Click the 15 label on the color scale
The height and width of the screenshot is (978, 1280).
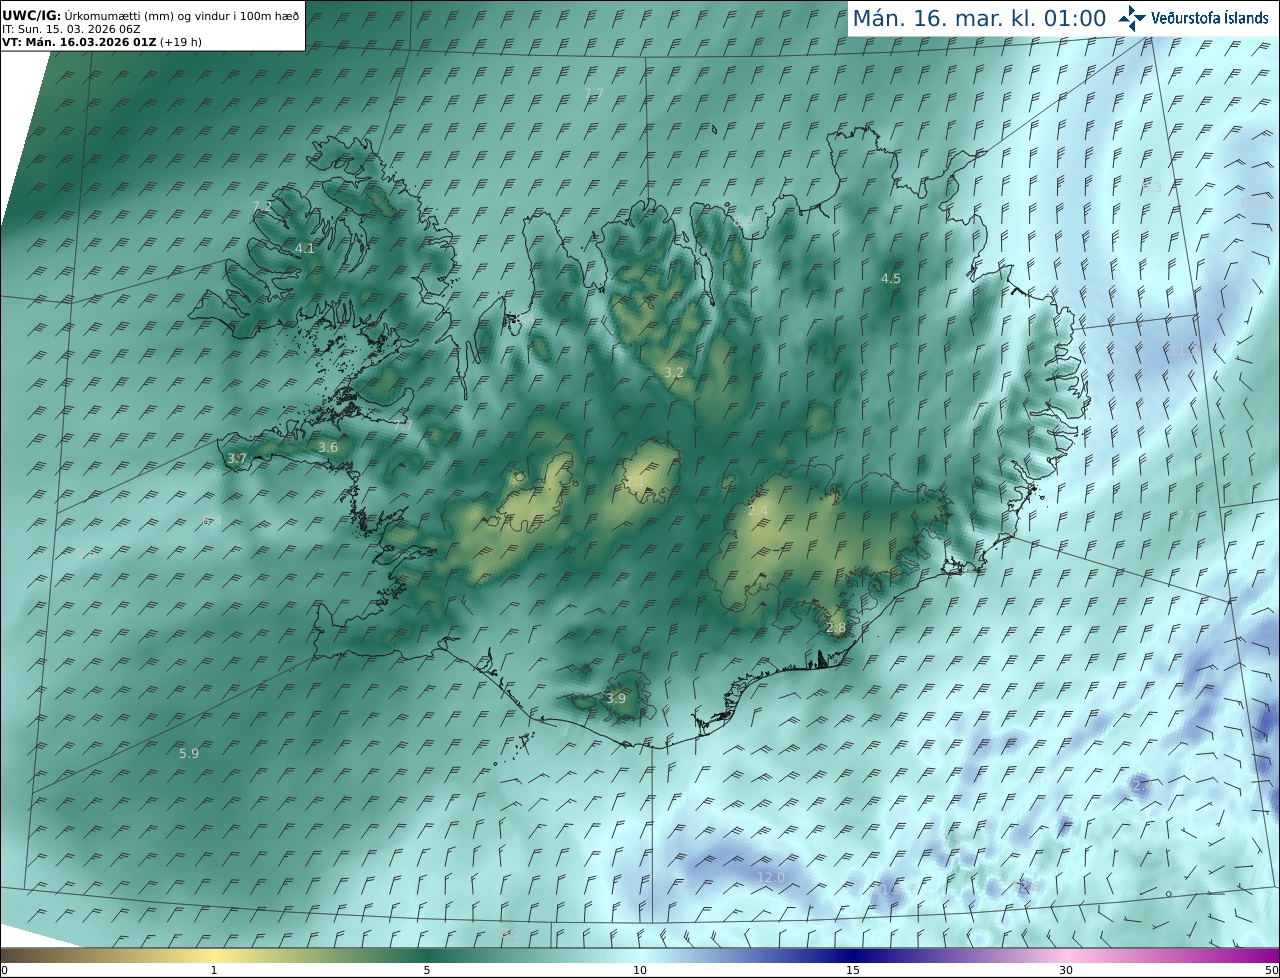853,970
